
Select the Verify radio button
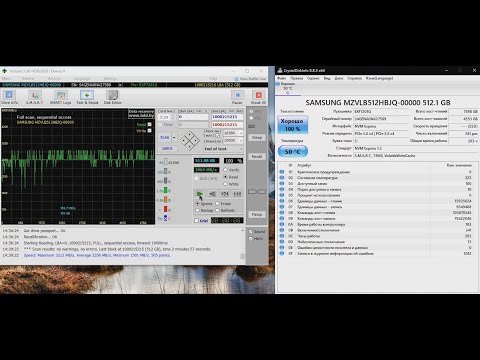[x=225, y=170]
